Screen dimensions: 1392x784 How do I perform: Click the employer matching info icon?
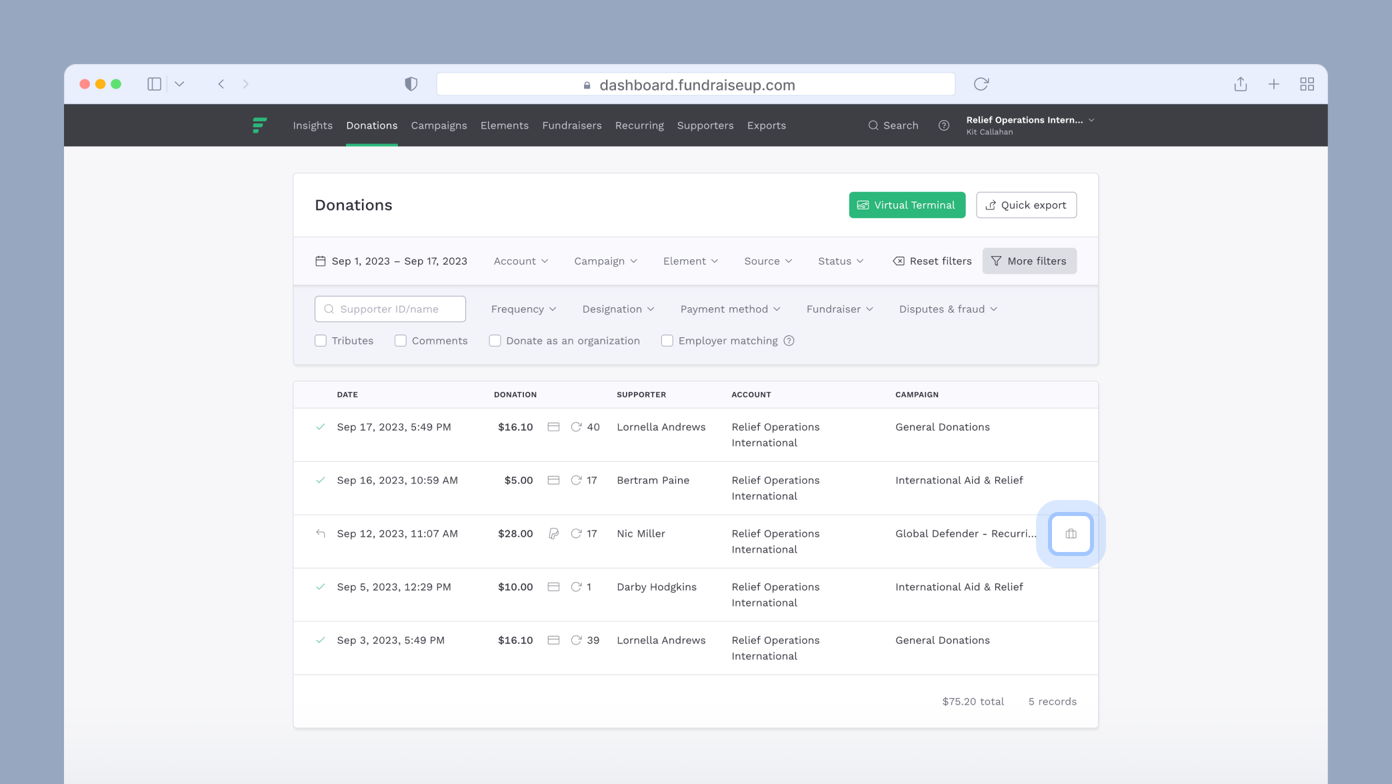click(789, 341)
